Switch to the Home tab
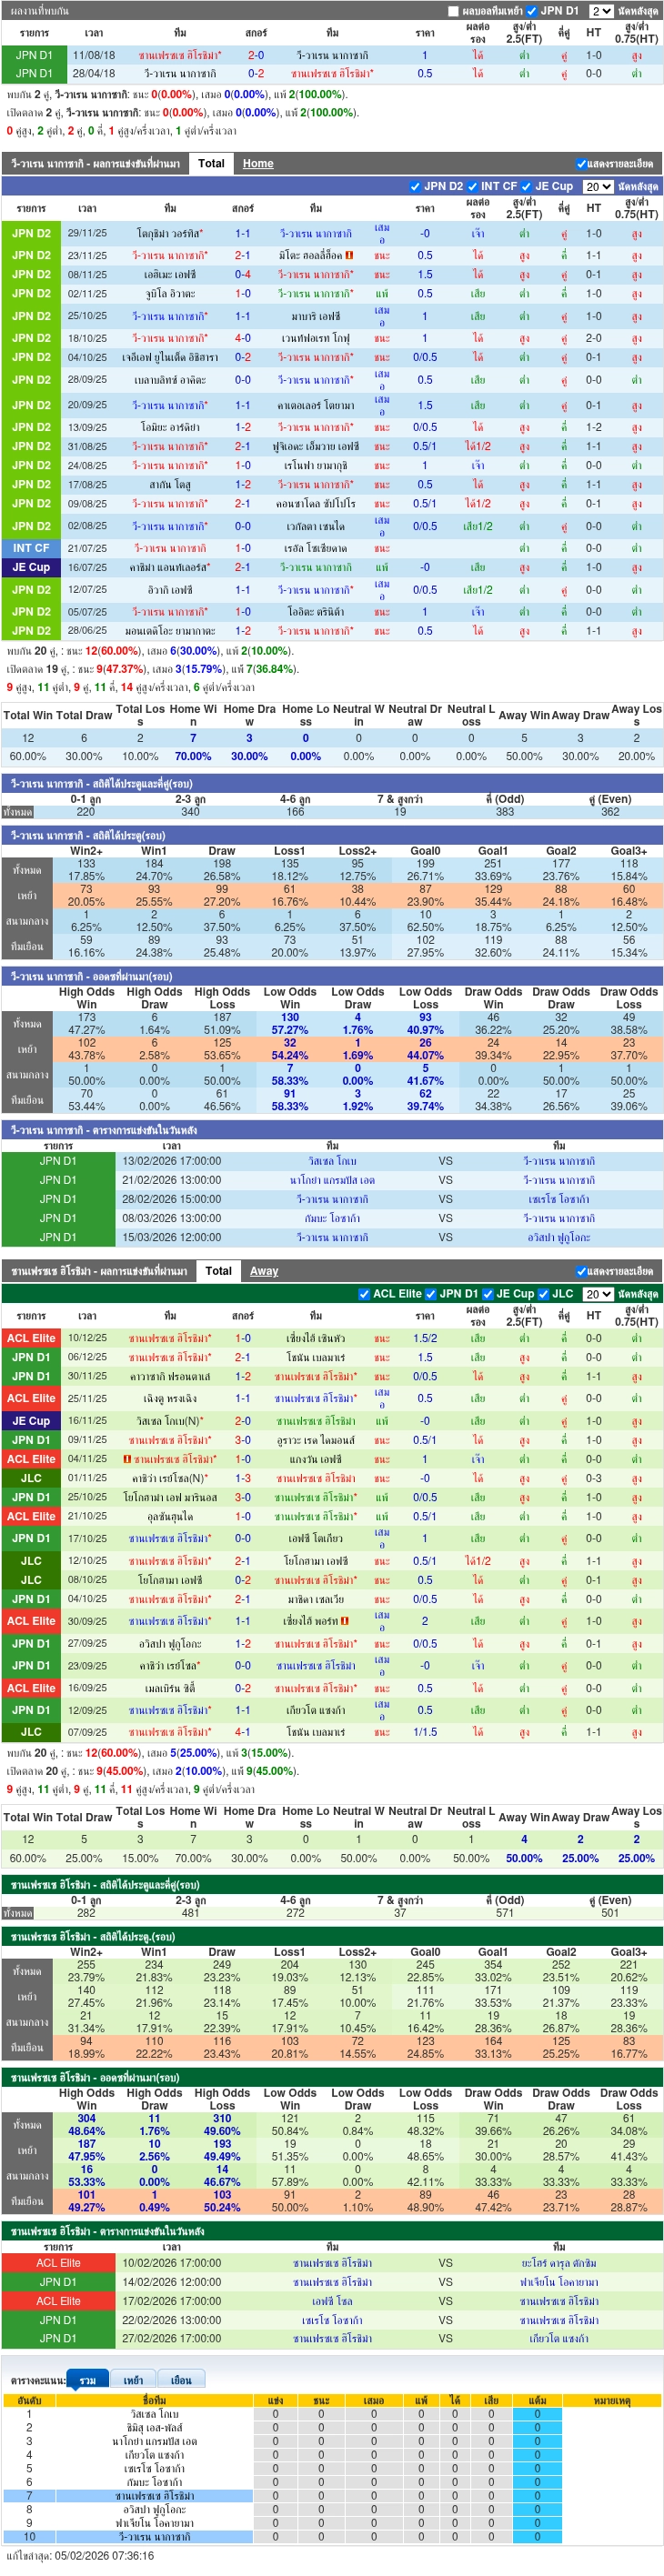This screenshot has height=2576, width=664. [x=258, y=163]
